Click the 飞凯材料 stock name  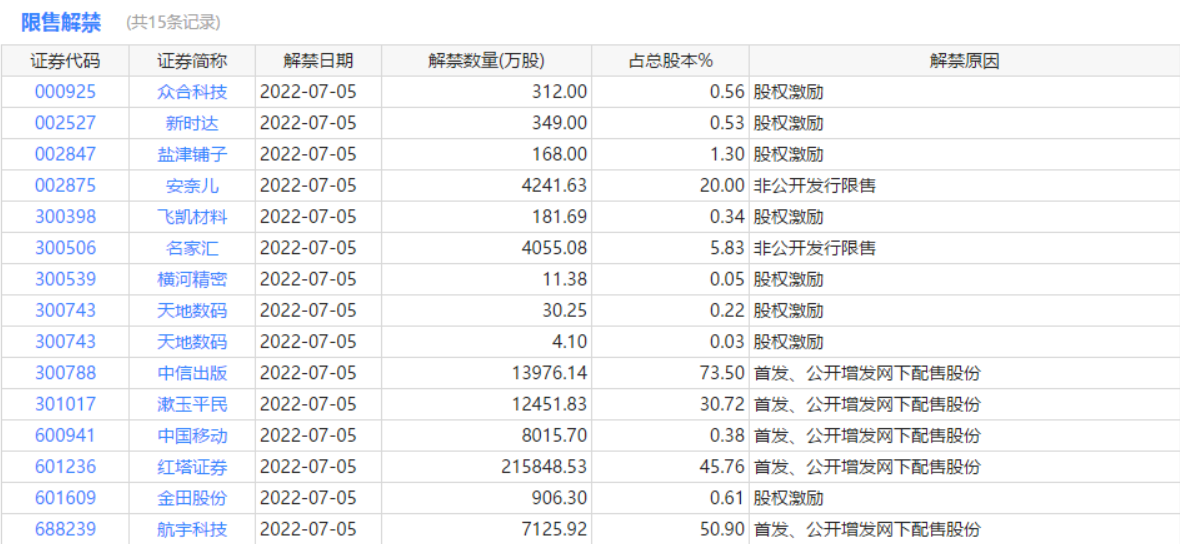pyautogui.click(x=192, y=217)
